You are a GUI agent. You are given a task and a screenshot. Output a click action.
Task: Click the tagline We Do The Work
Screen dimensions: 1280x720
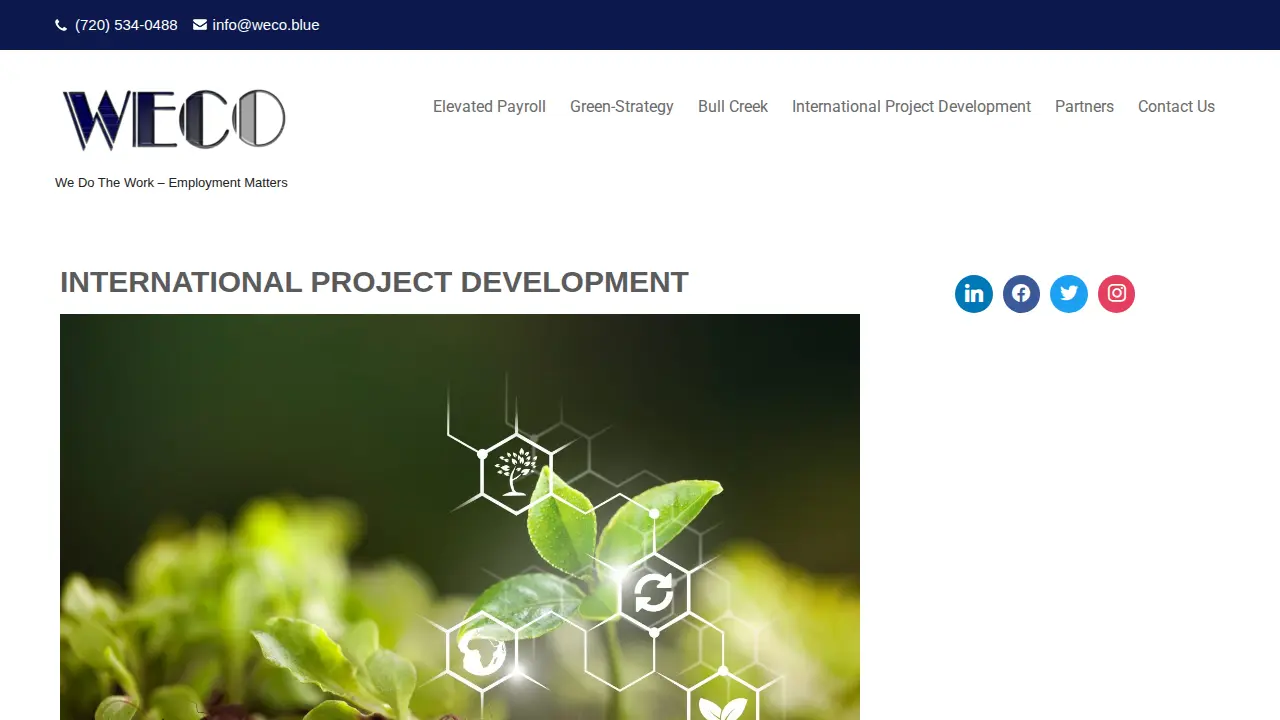171,183
